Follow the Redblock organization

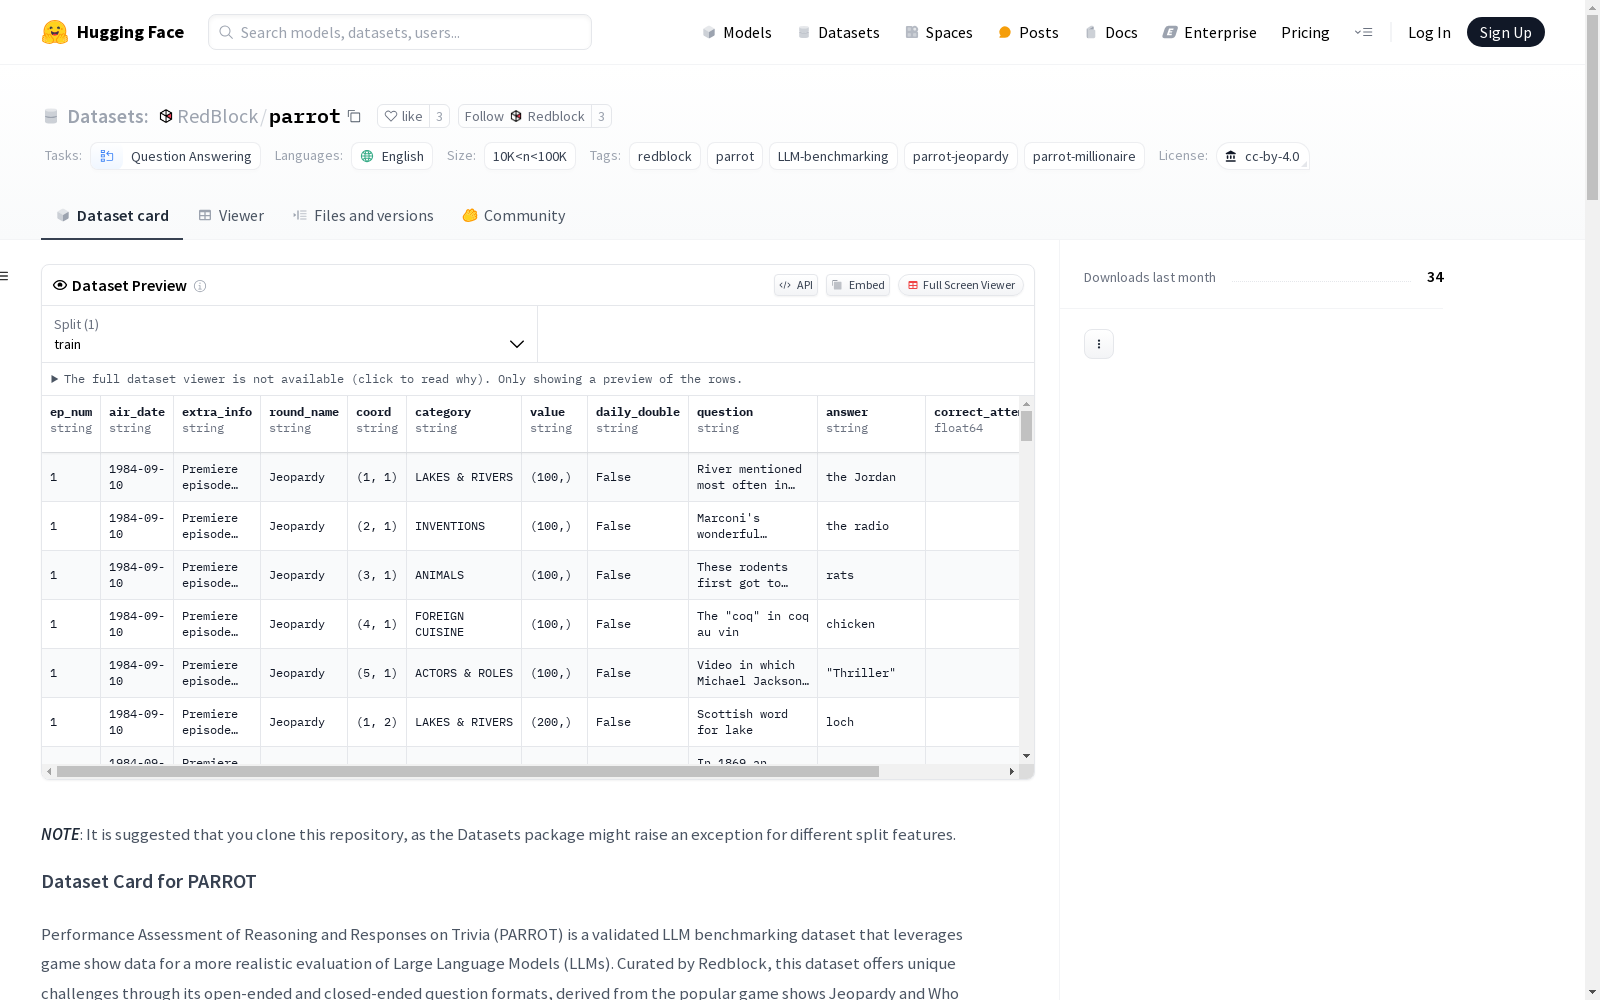tap(525, 116)
